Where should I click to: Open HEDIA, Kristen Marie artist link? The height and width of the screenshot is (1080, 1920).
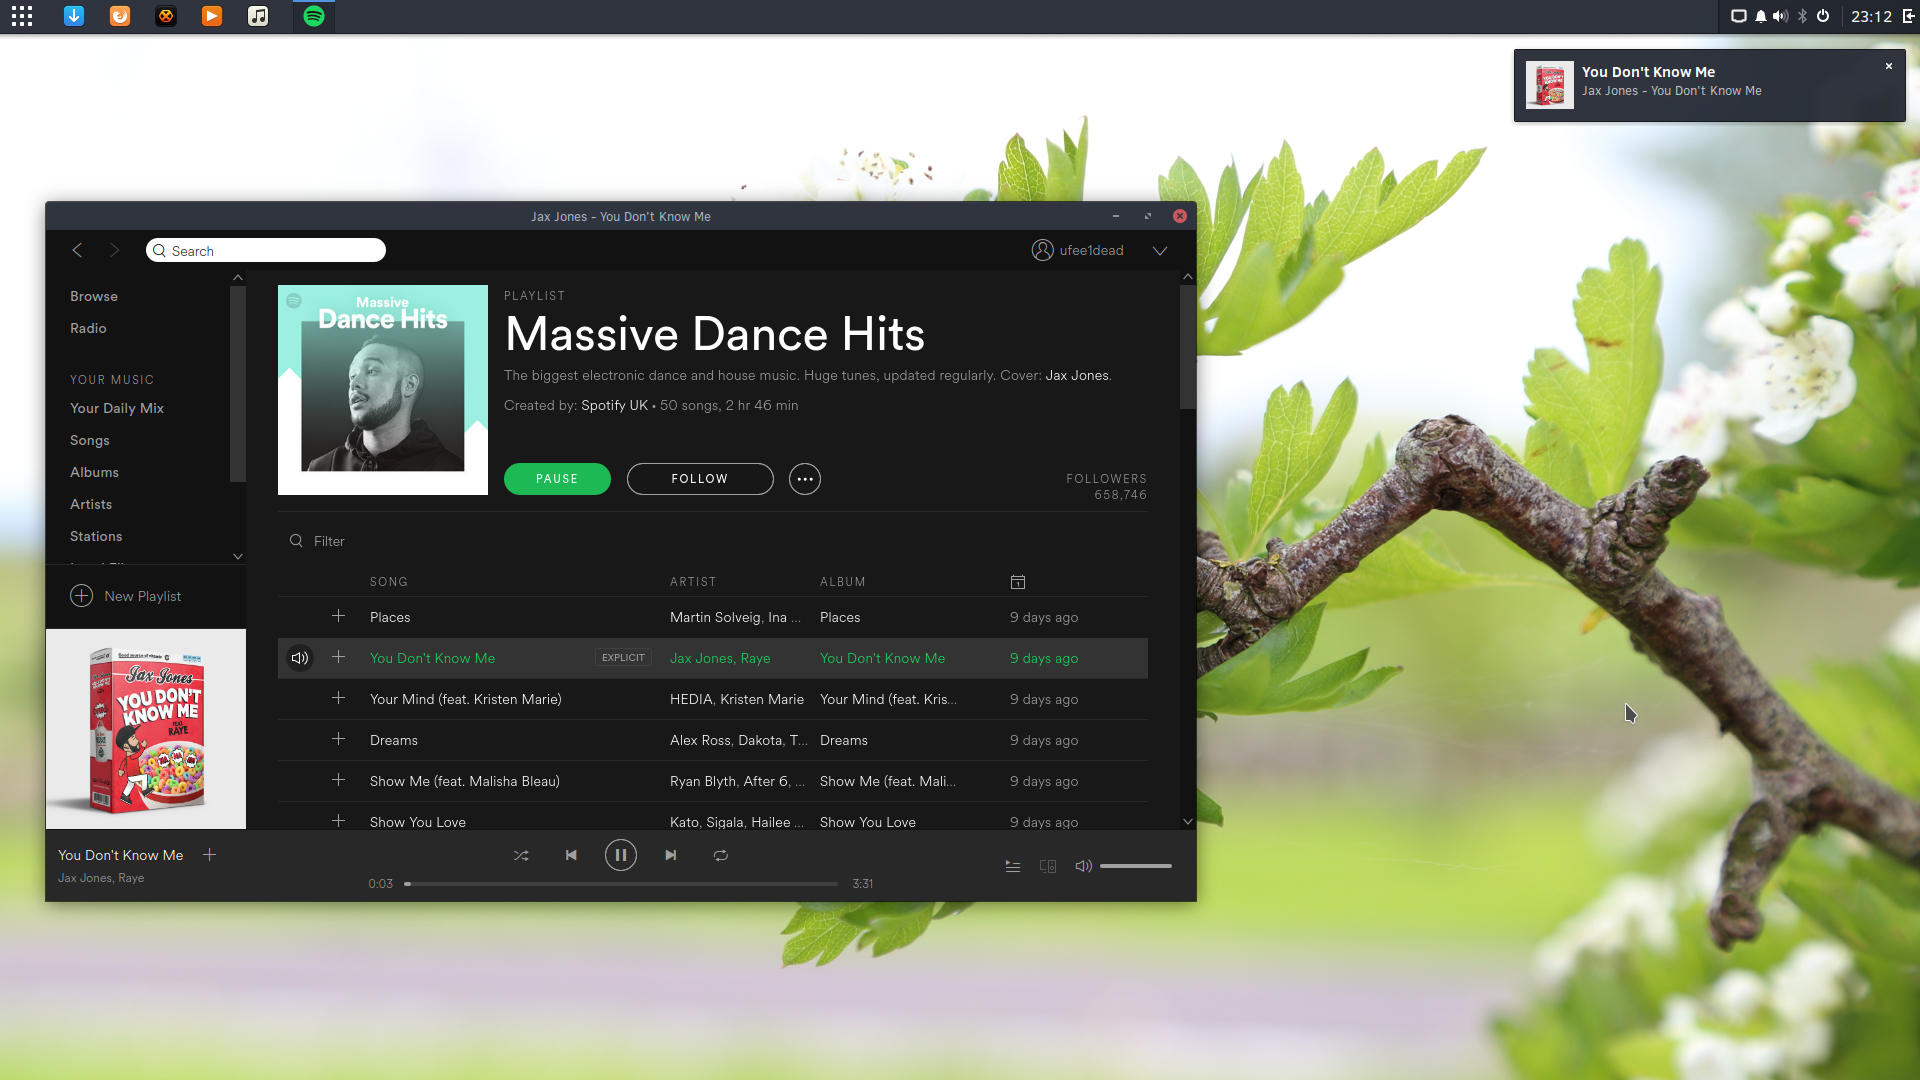[737, 699]
